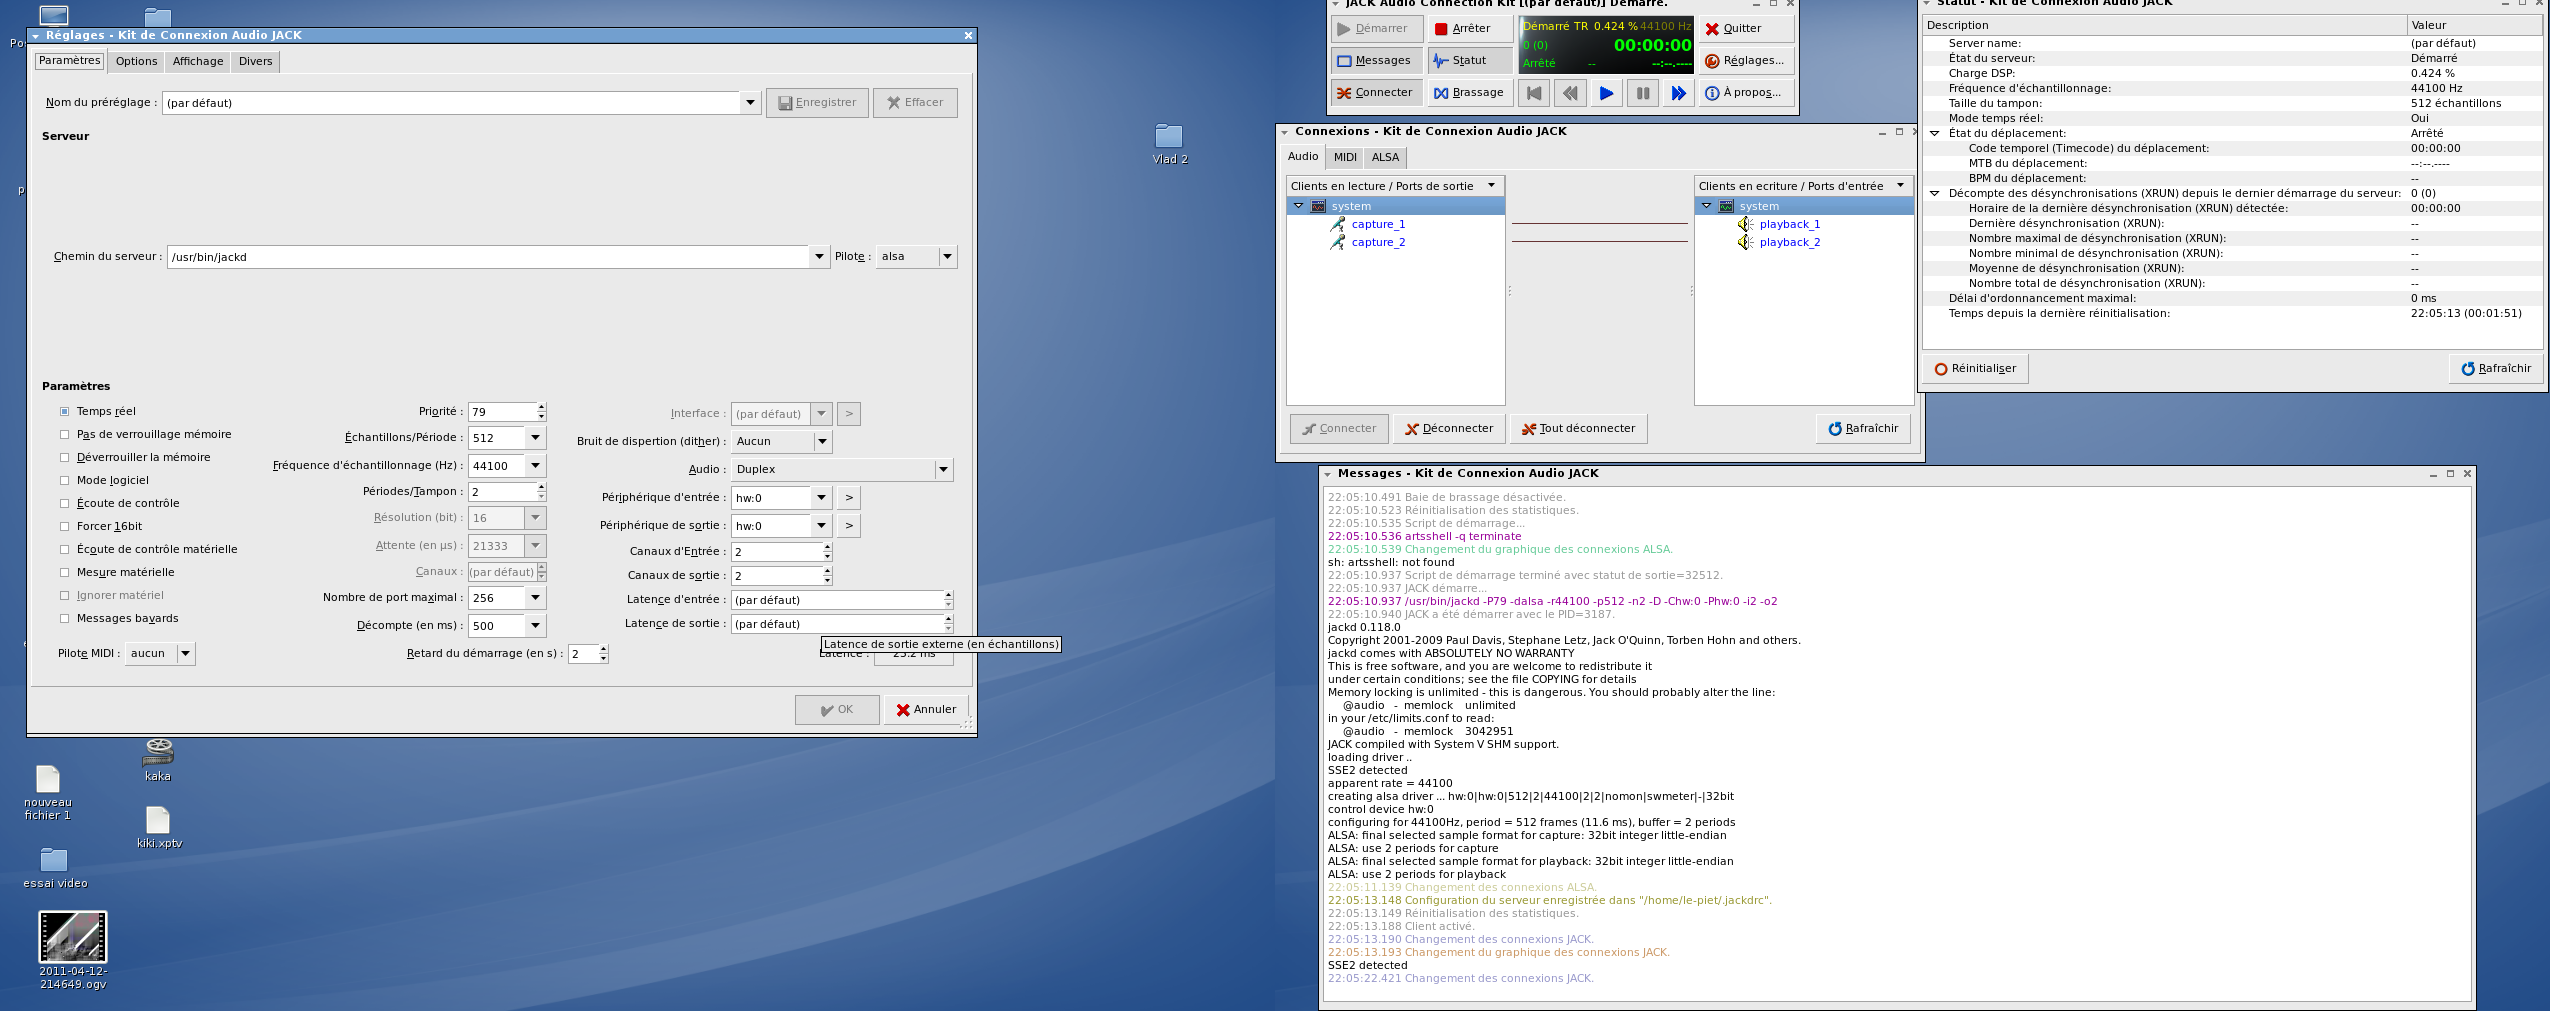Toggle the Temps réel checkbox

coord(65,411)
